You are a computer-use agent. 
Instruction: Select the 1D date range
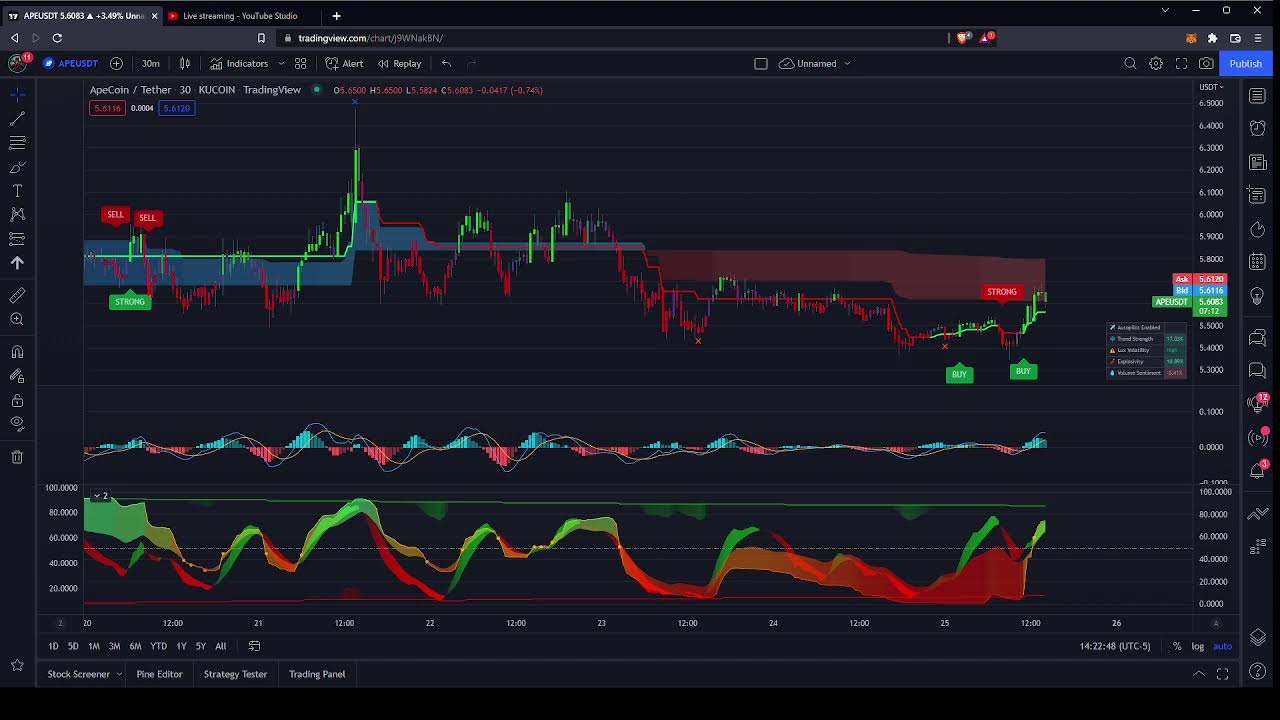[53, 646]
